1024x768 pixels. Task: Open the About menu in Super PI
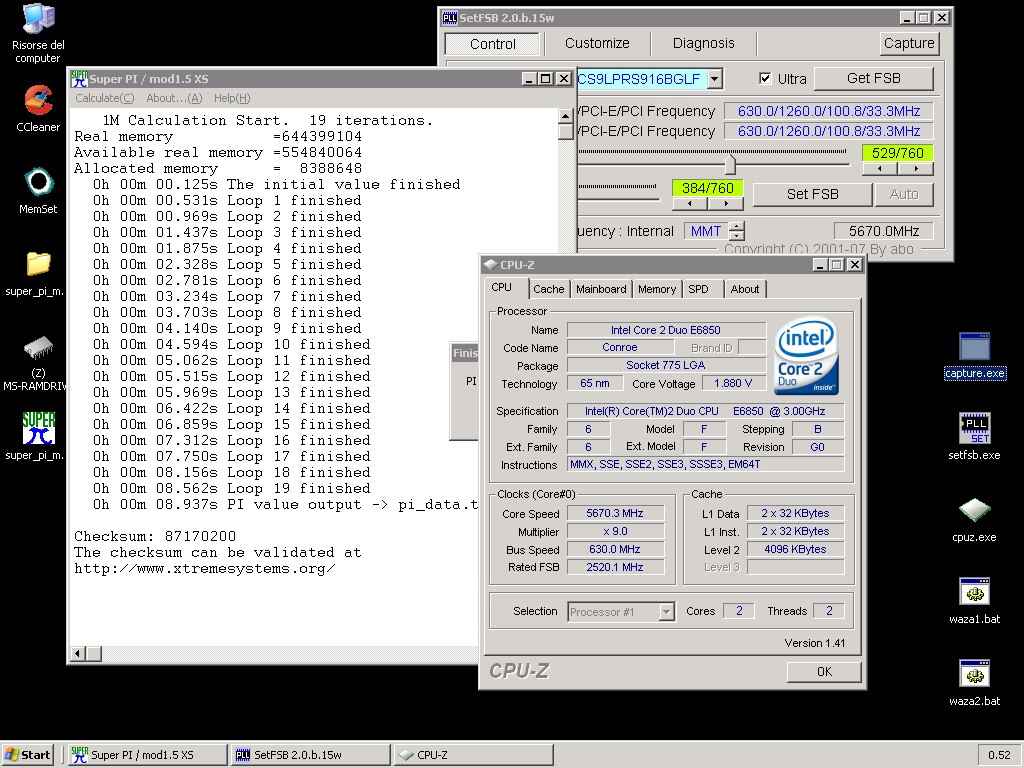coord(174,98)
